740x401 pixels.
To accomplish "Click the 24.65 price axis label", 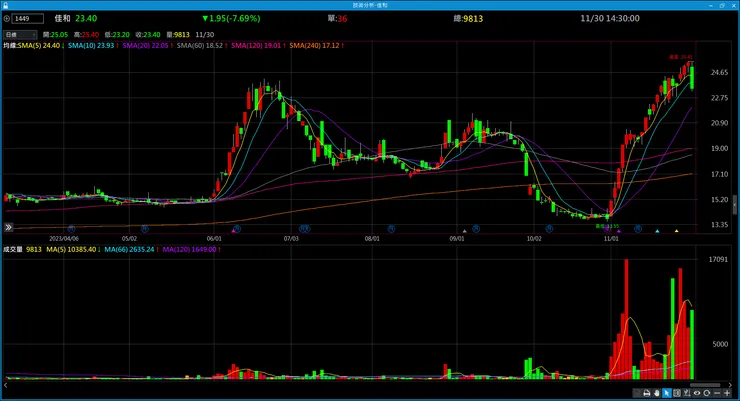I will click(719, 73).
